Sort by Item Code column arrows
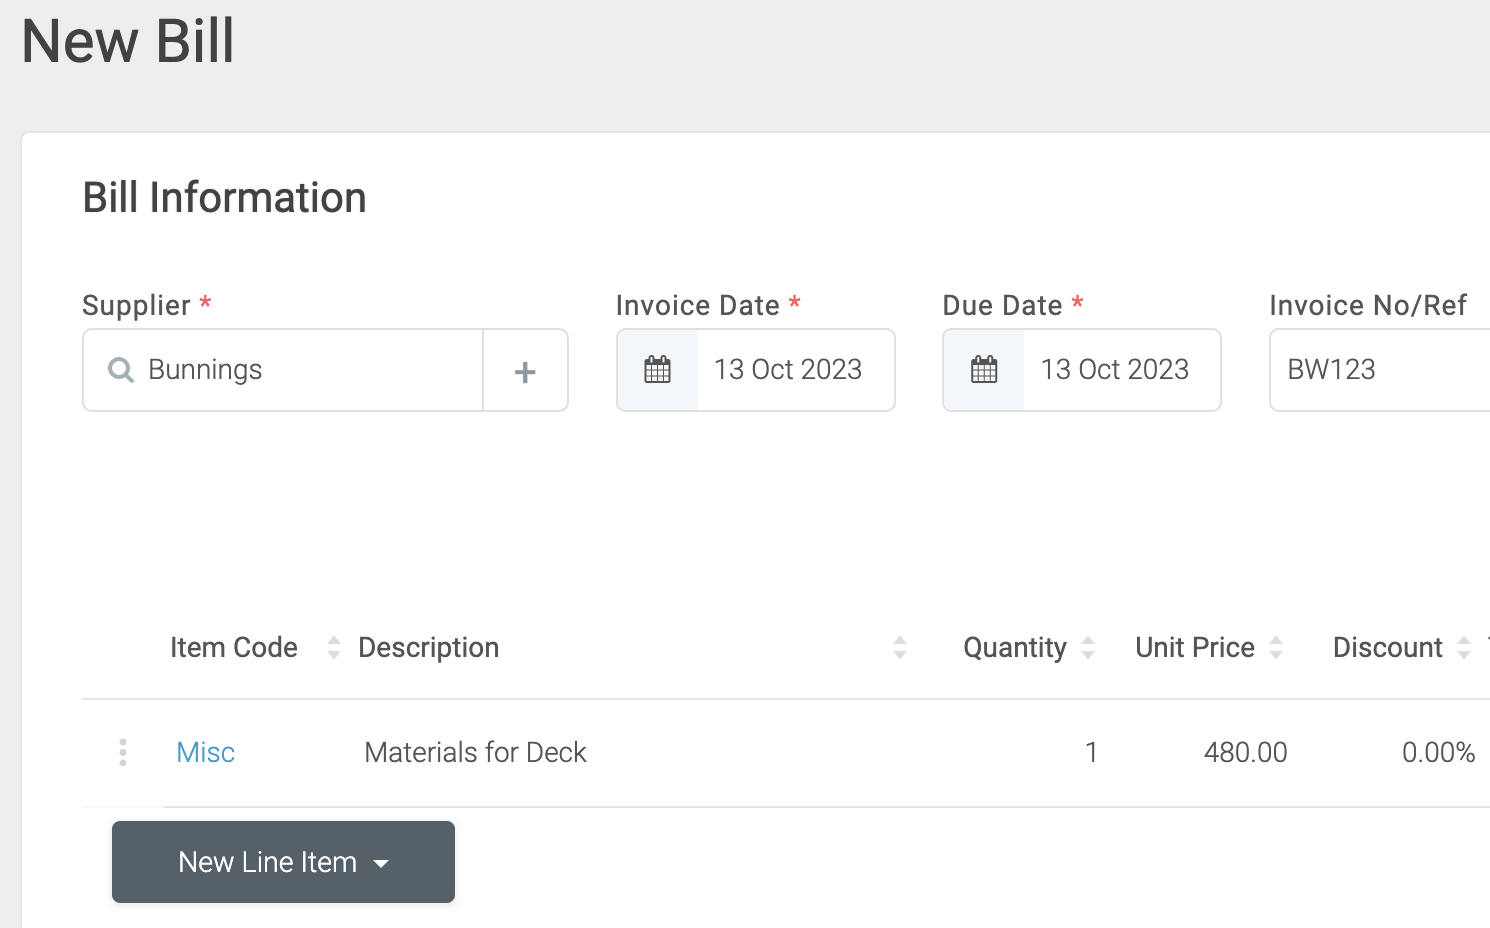 (334, 648)
